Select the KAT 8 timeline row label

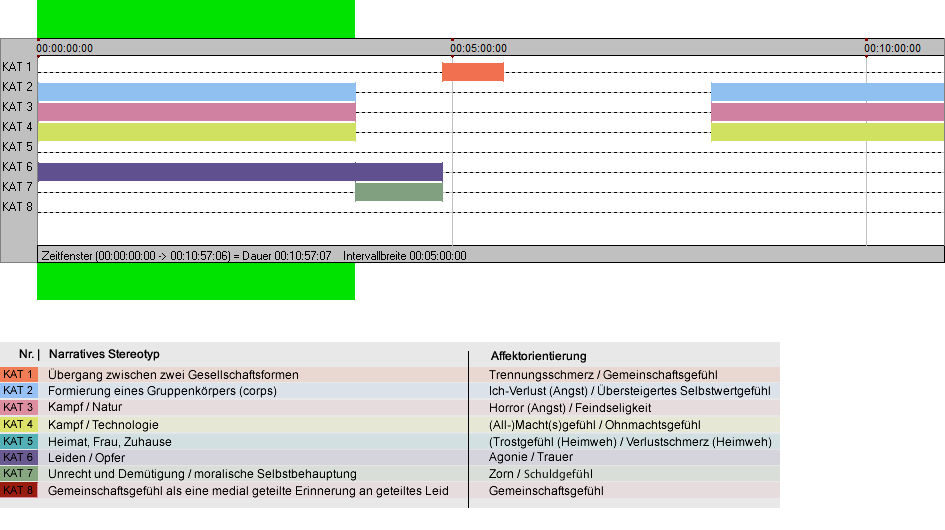[x=17, y=207]
